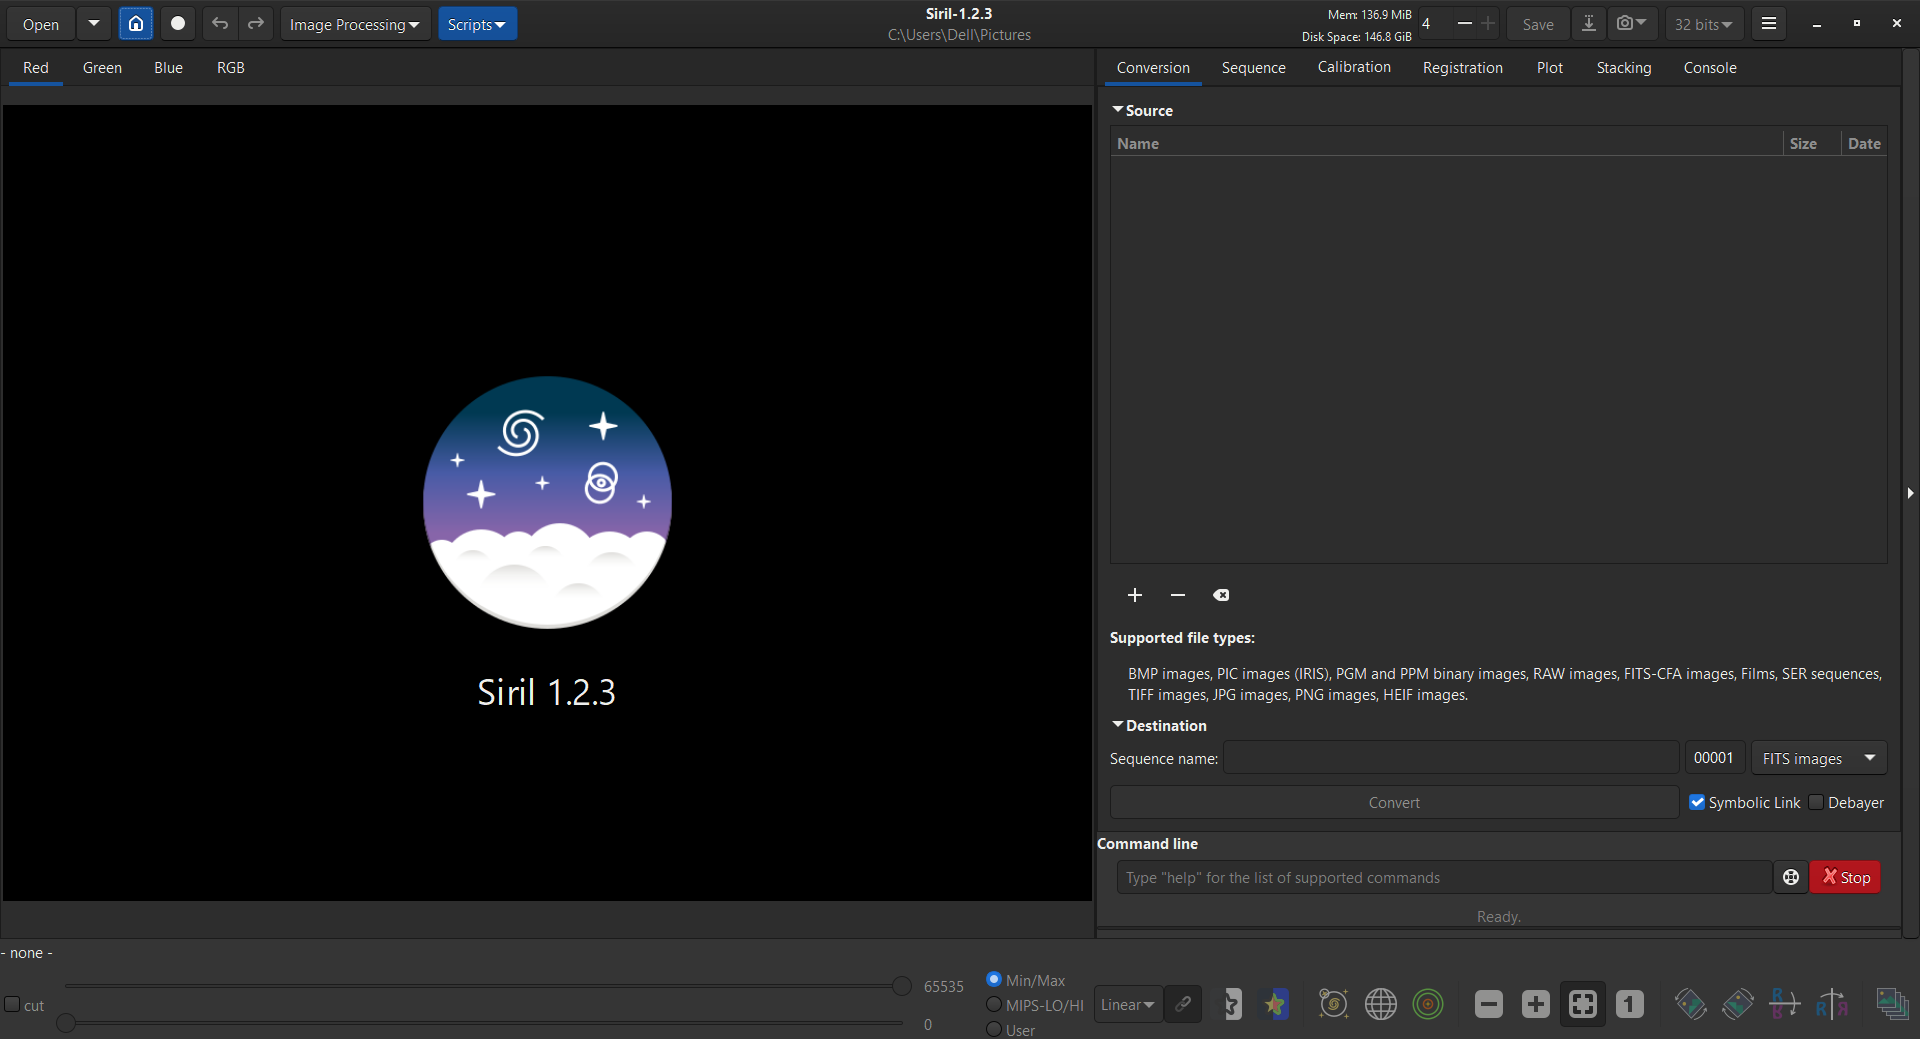Add source files with the plus icon
This screenshot has width=1920, height=1039.
tap(1135, 595)
